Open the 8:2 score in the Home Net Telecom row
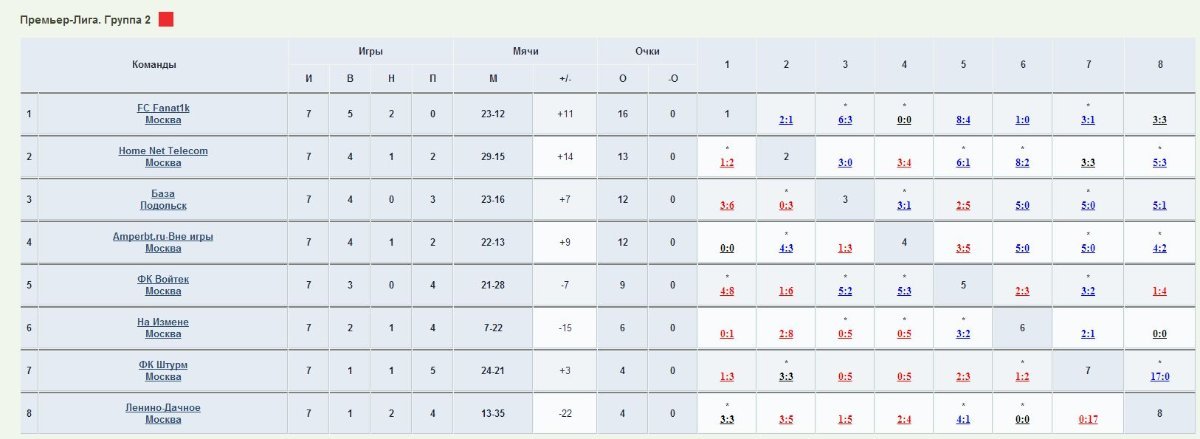Screen dimensions: 1200x439 coord(1022,162)
